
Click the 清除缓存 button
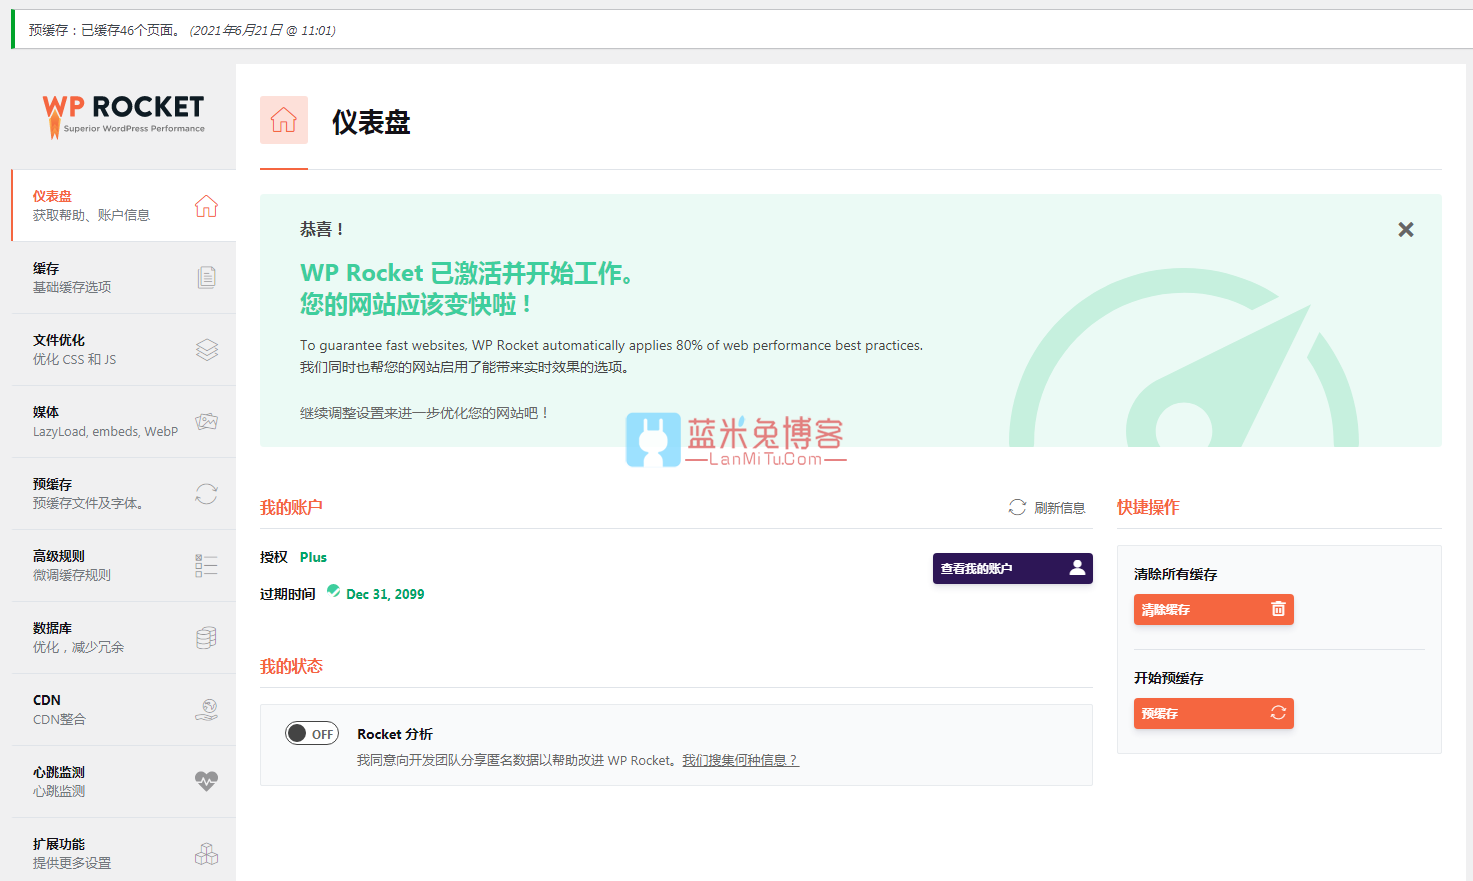pyautogui.click(x=1213, y=609)
